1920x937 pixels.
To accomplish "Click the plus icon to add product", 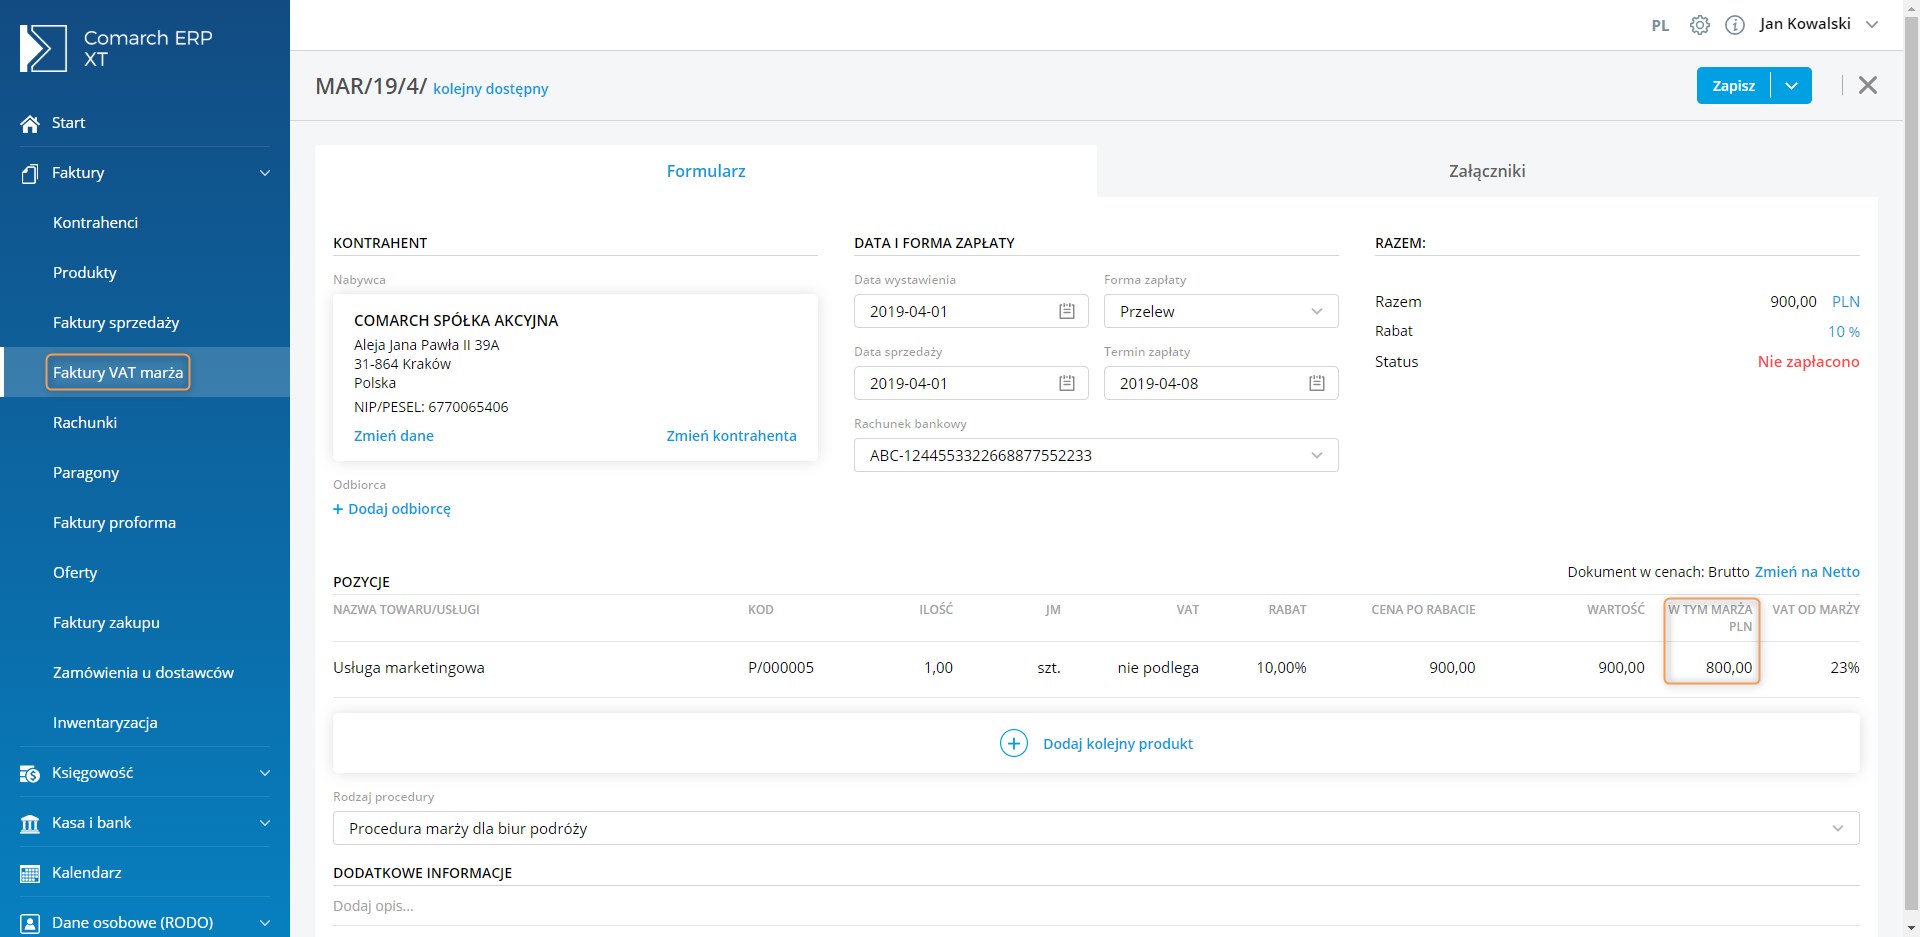I will 1013,743.
